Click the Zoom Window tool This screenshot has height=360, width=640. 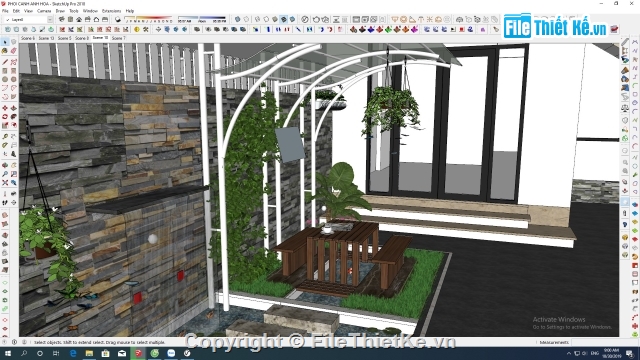tap(13, 173)
